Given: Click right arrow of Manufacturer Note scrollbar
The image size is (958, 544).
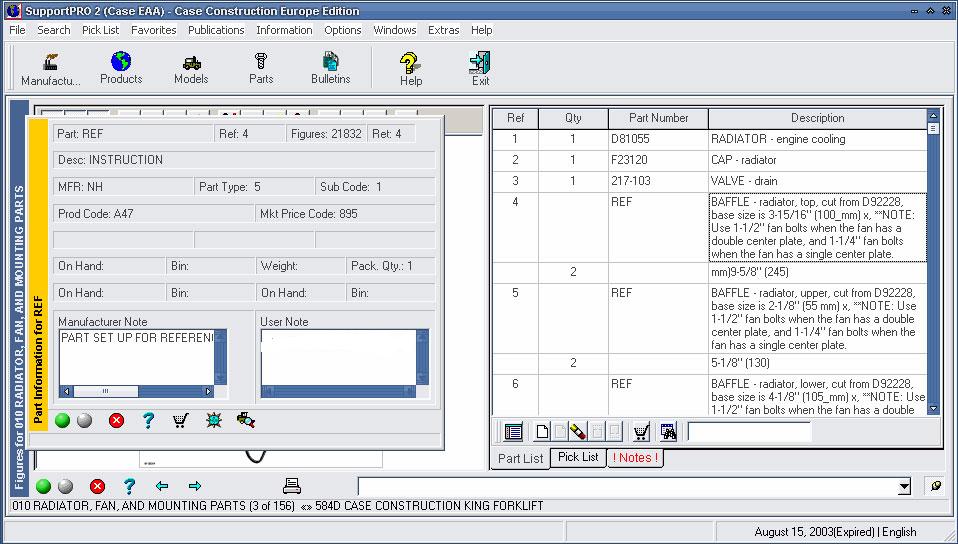Looking at the screenshot, I should coord(208,392).
